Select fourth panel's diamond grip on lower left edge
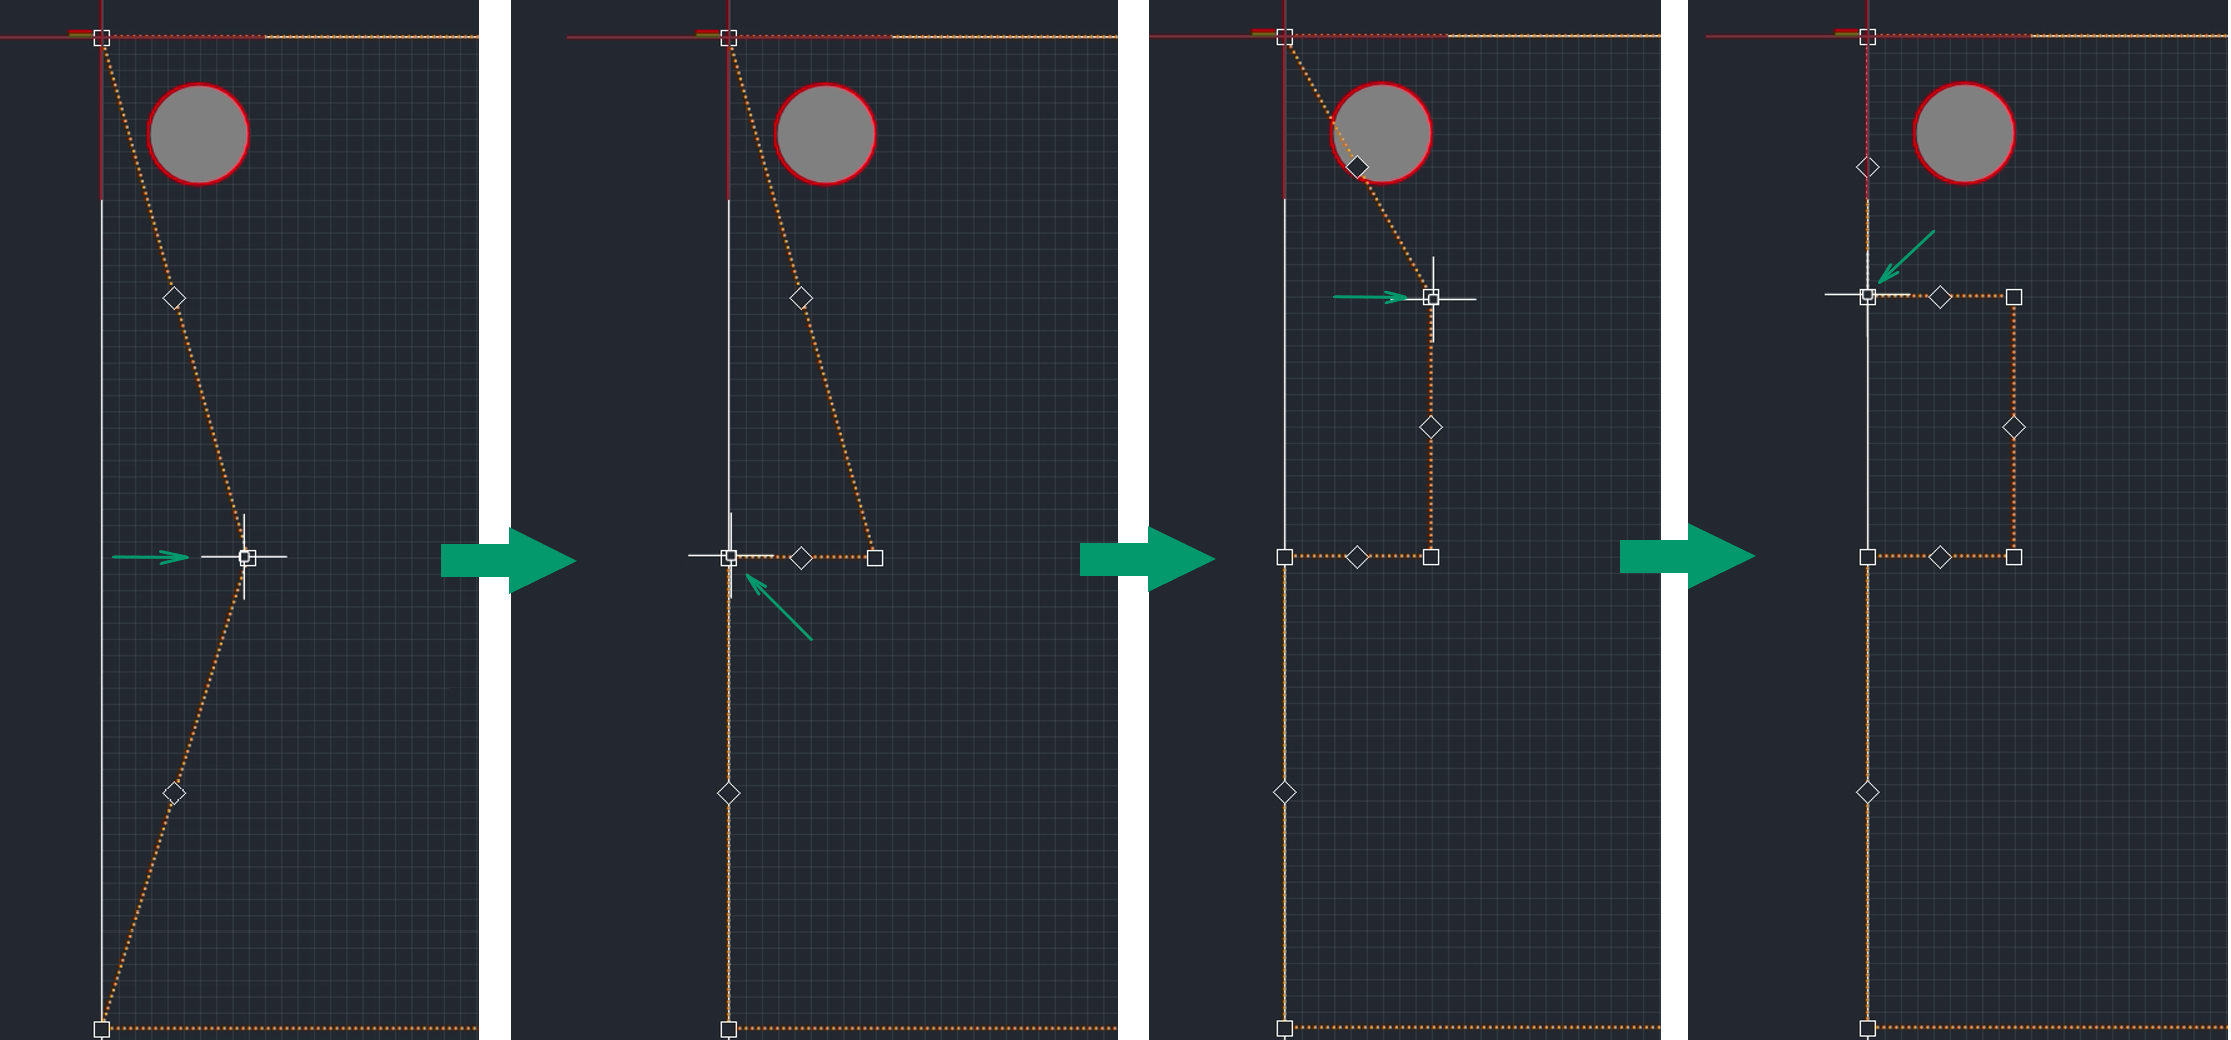2231x1040 pixels. (x=1868, y=792)
